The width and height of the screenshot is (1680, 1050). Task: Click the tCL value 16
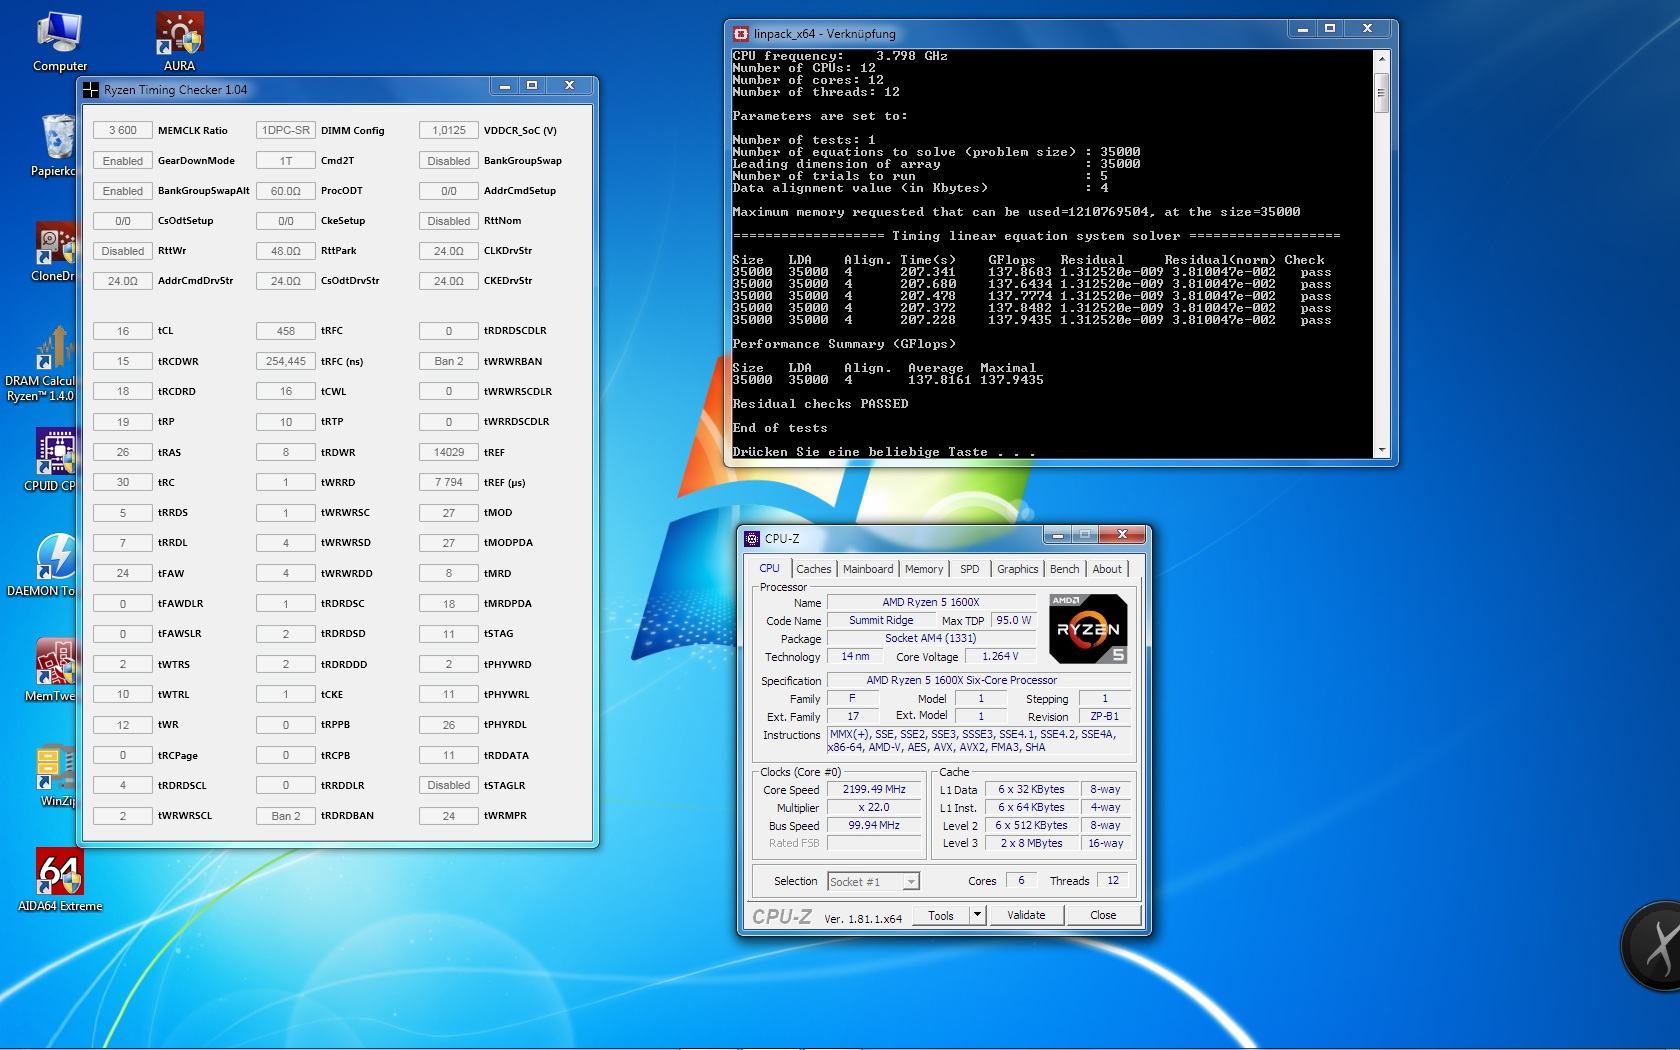(x=123, y=330)
